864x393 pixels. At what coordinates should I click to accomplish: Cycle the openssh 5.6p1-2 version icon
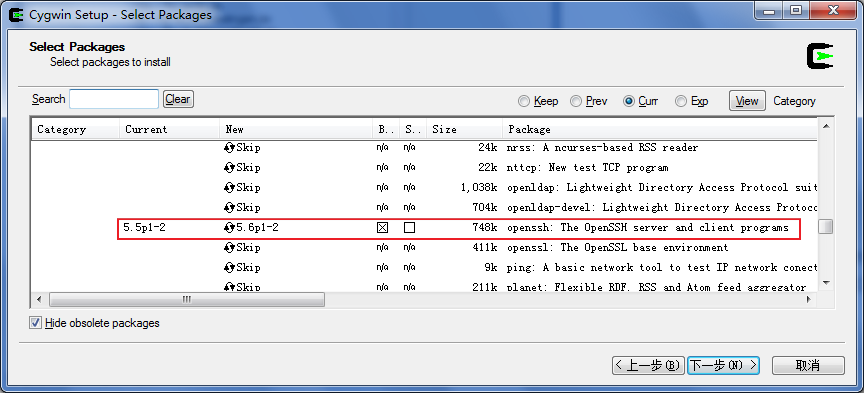[x=230, y=228]
